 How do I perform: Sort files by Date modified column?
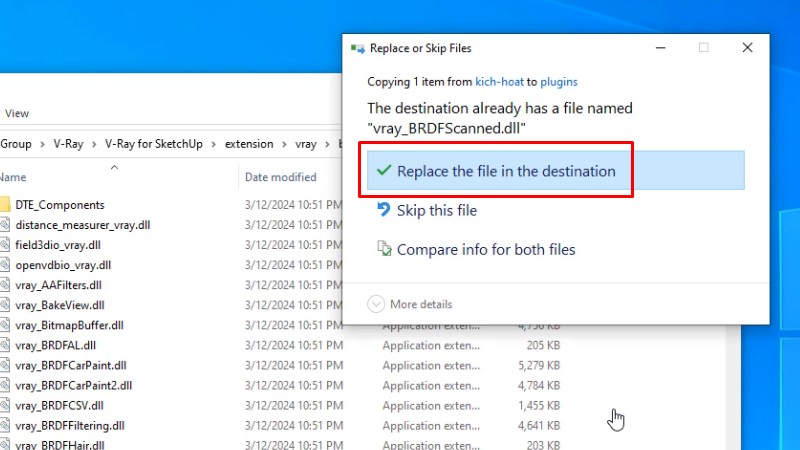281,177
